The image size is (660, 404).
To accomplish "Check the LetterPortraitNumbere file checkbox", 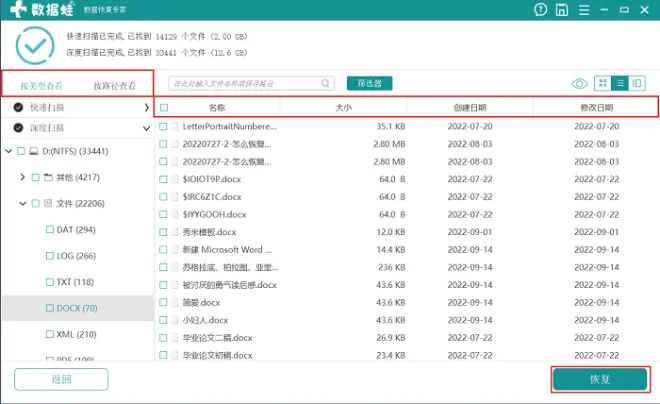I will pos(163,126).
